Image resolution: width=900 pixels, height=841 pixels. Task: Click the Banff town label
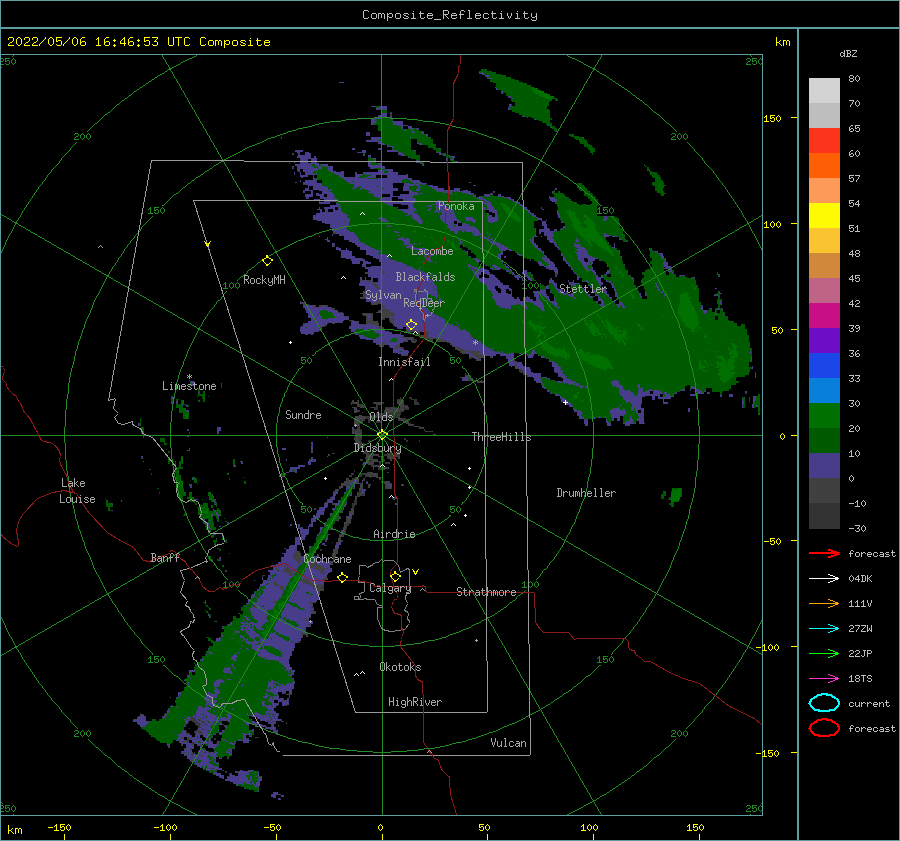click(x=165, y=558)
